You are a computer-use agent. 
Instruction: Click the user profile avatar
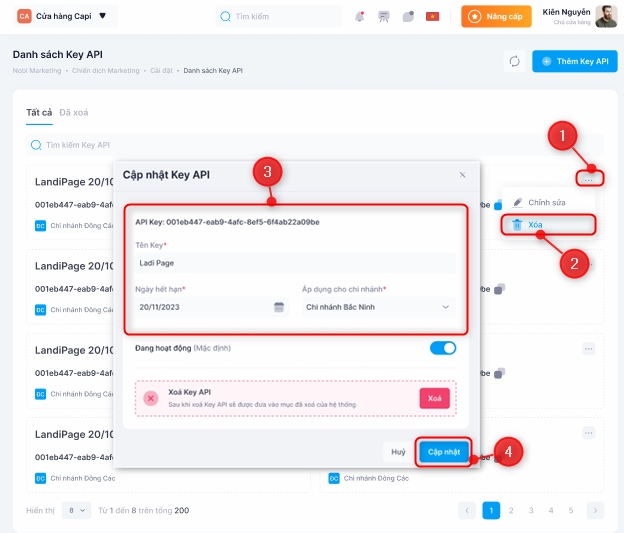[606, 16]
